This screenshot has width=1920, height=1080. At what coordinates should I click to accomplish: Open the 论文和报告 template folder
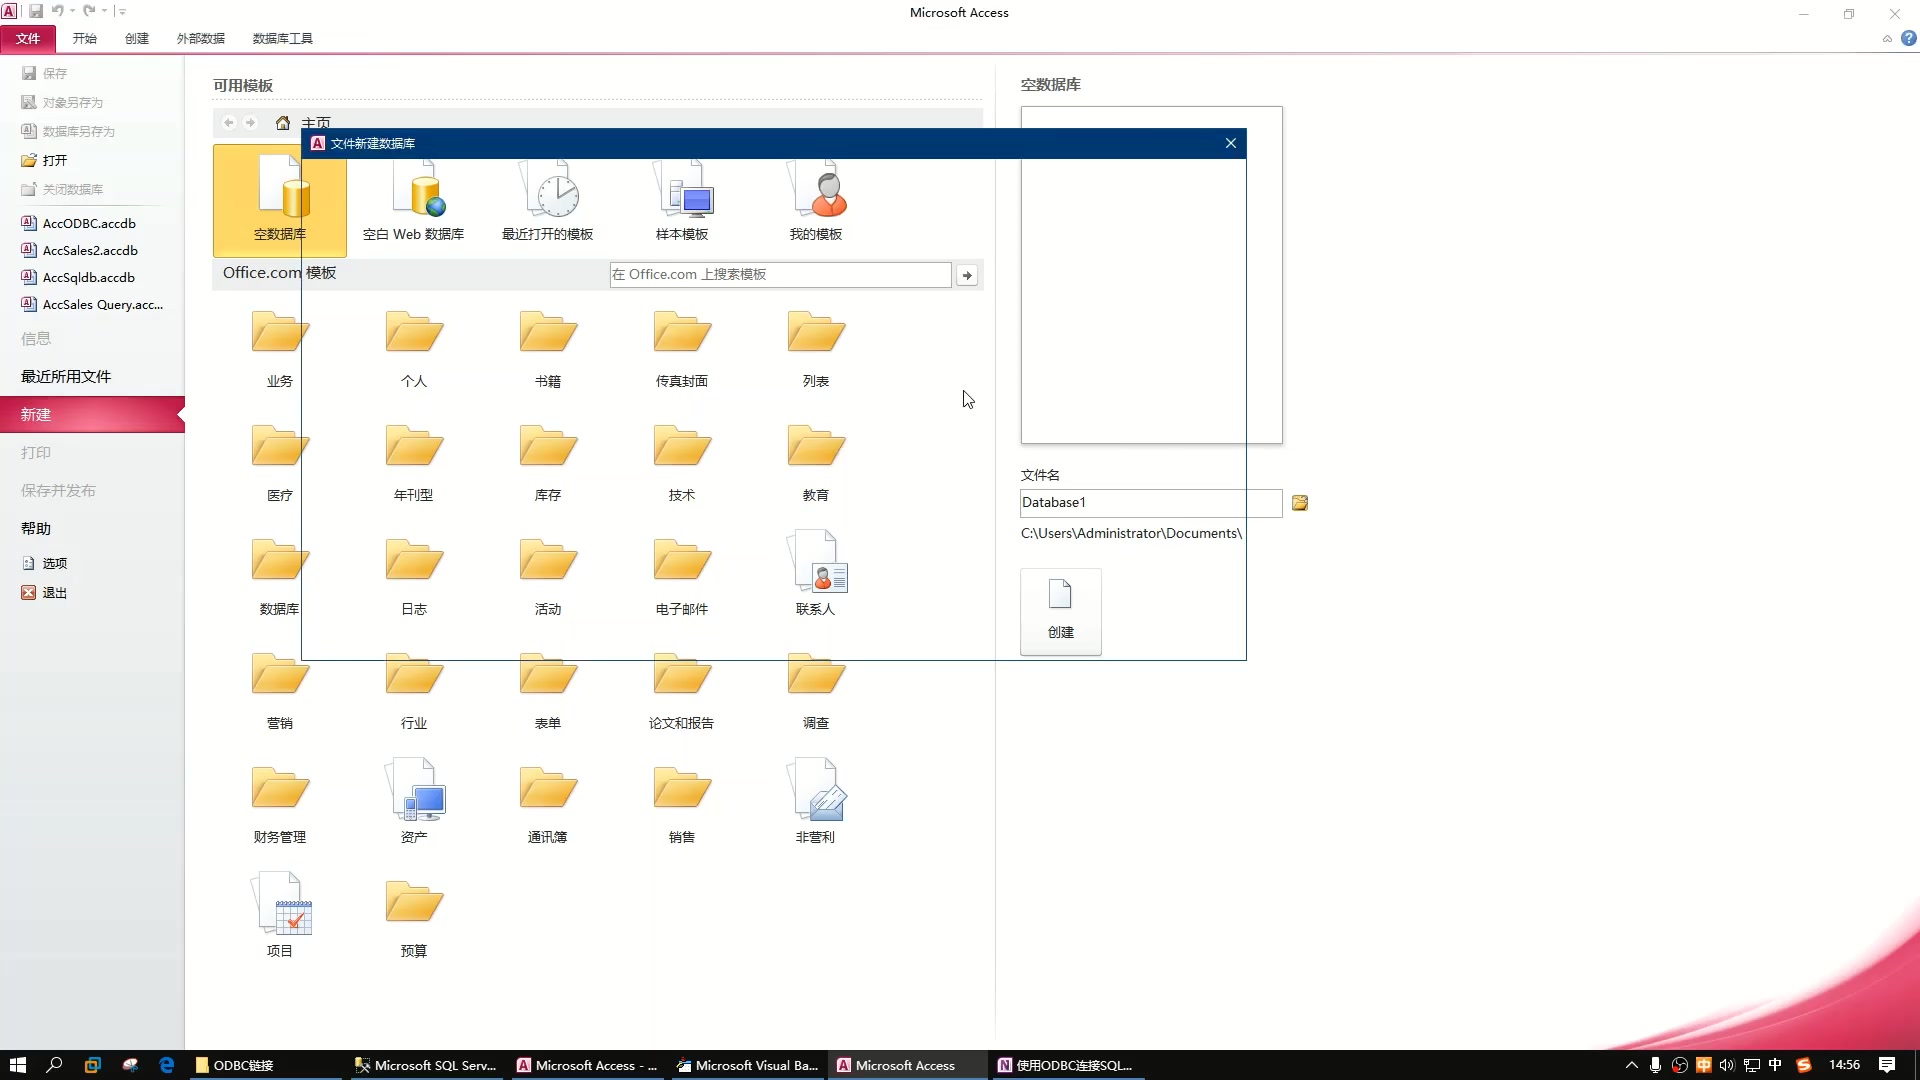[x=681, y=691]
